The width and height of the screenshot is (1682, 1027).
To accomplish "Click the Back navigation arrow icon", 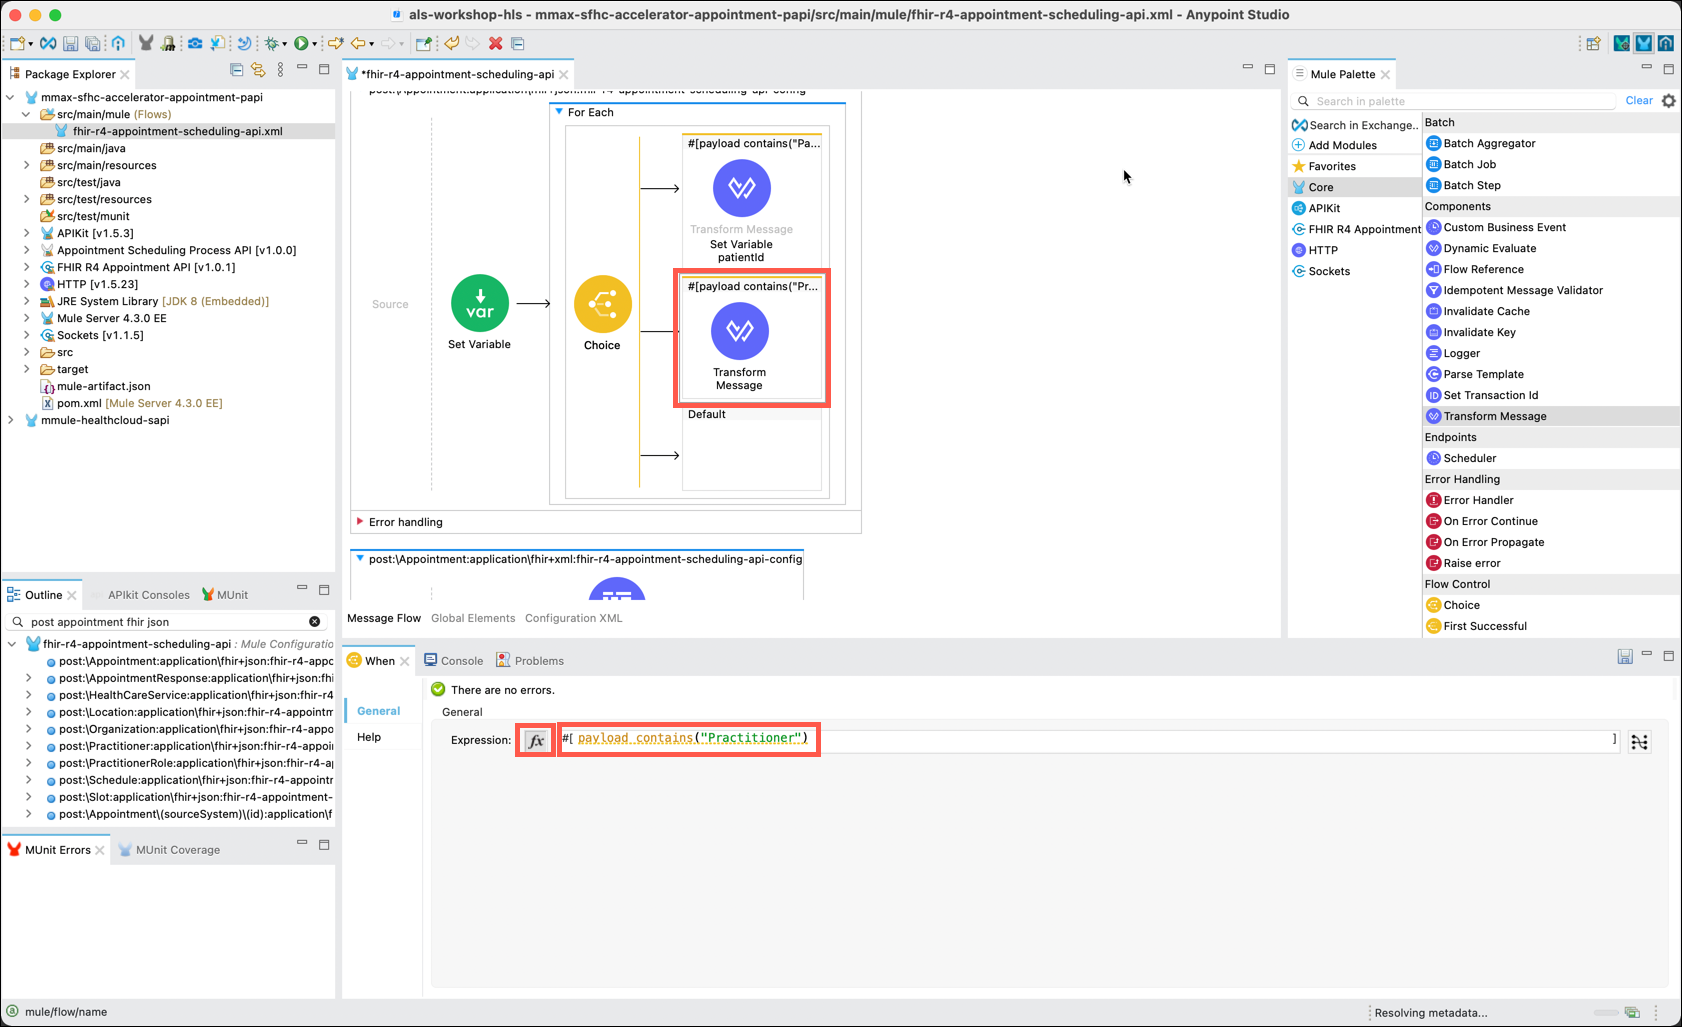I will pos(358,43).
